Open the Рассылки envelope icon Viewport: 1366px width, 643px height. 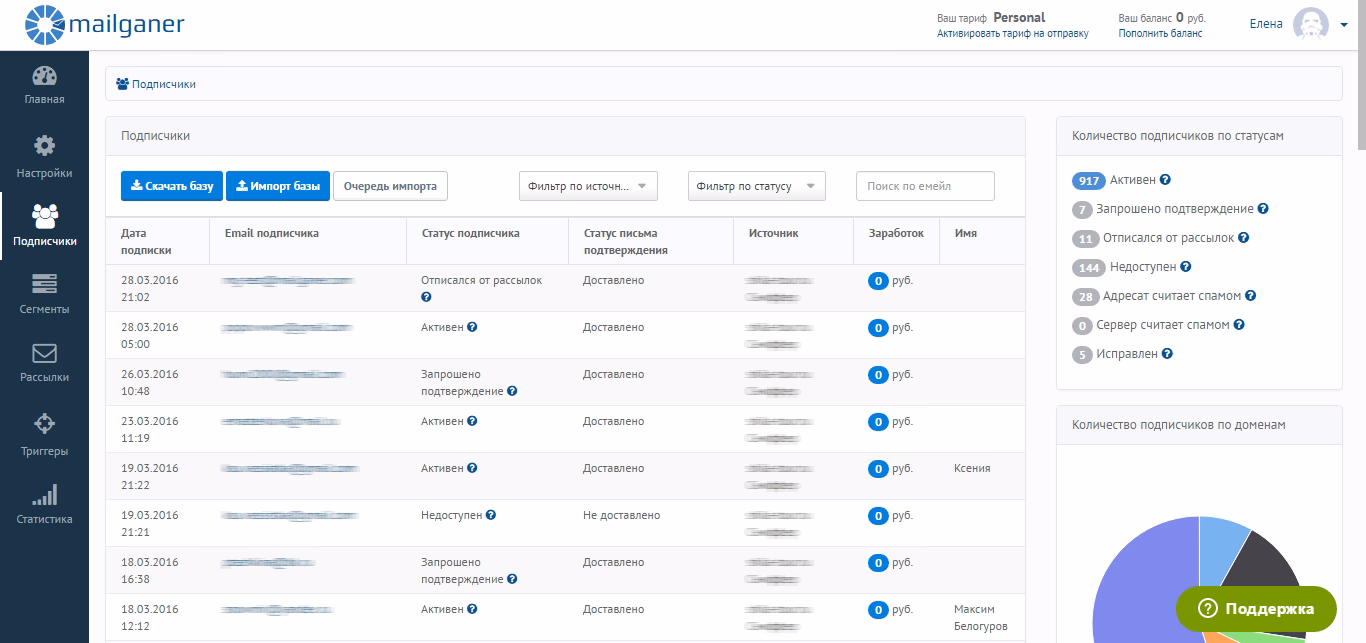click(44, 355)
